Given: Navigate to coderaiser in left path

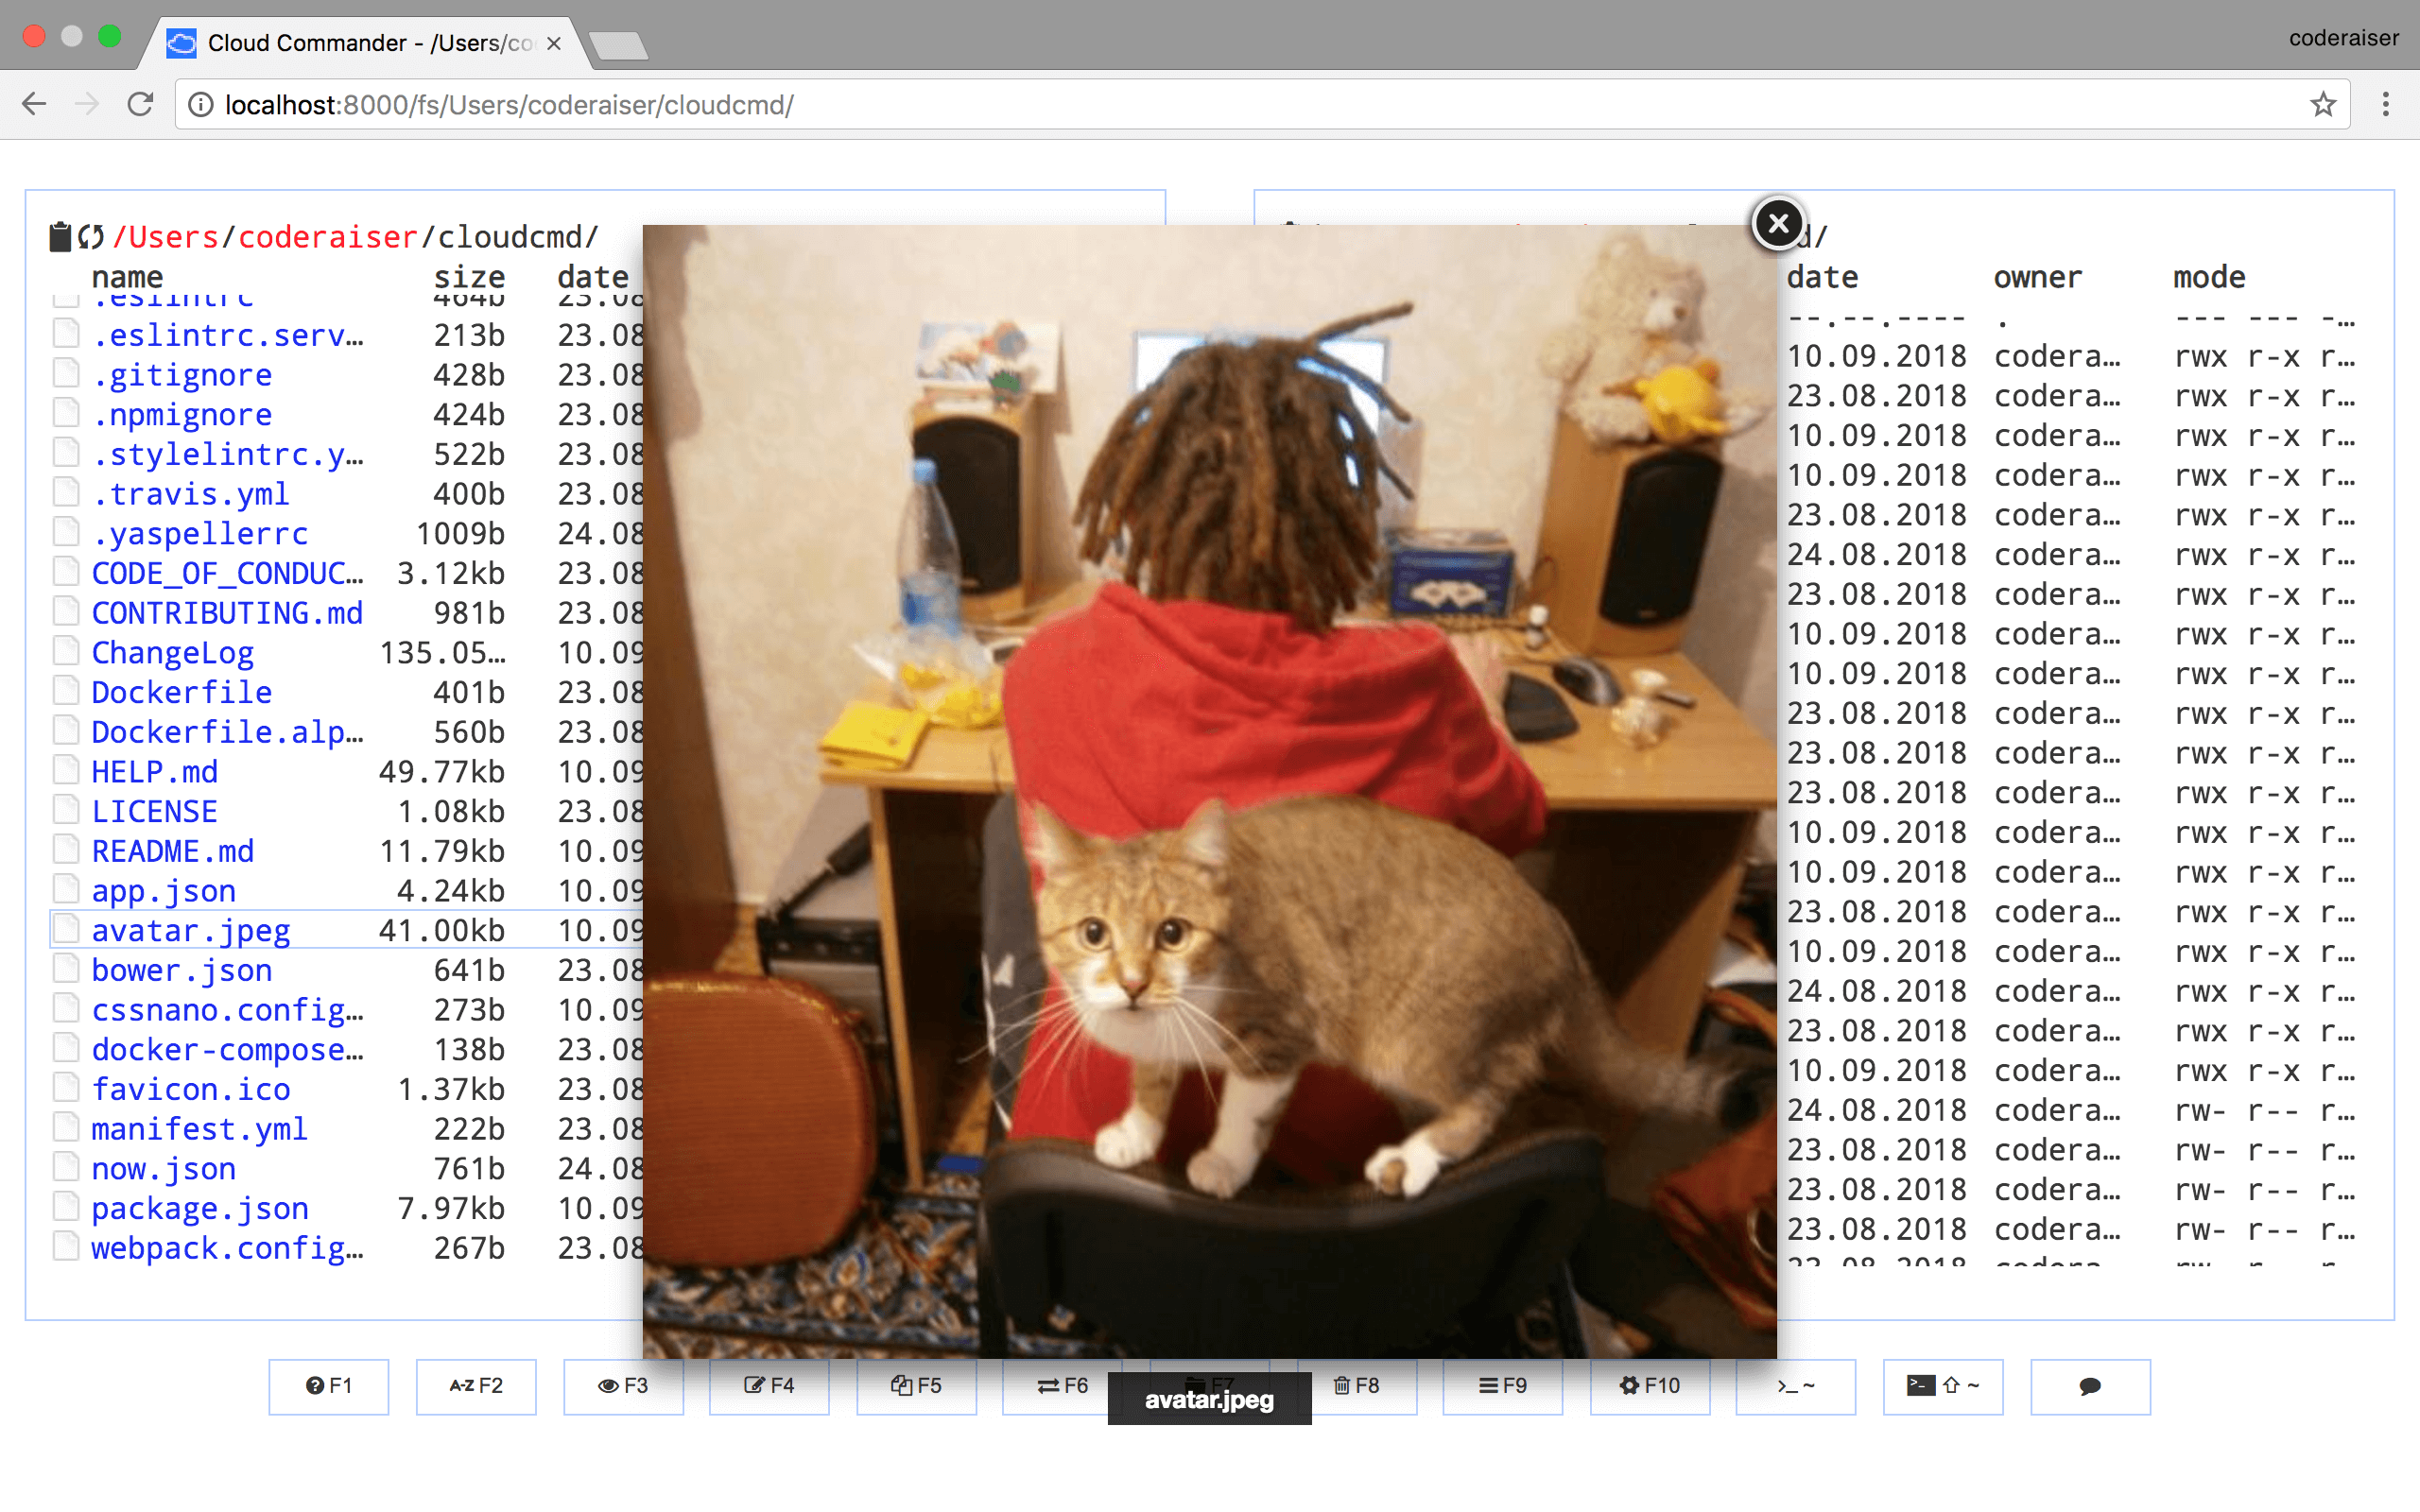Looking at the screenshot, I should click(x=327, y=237).
